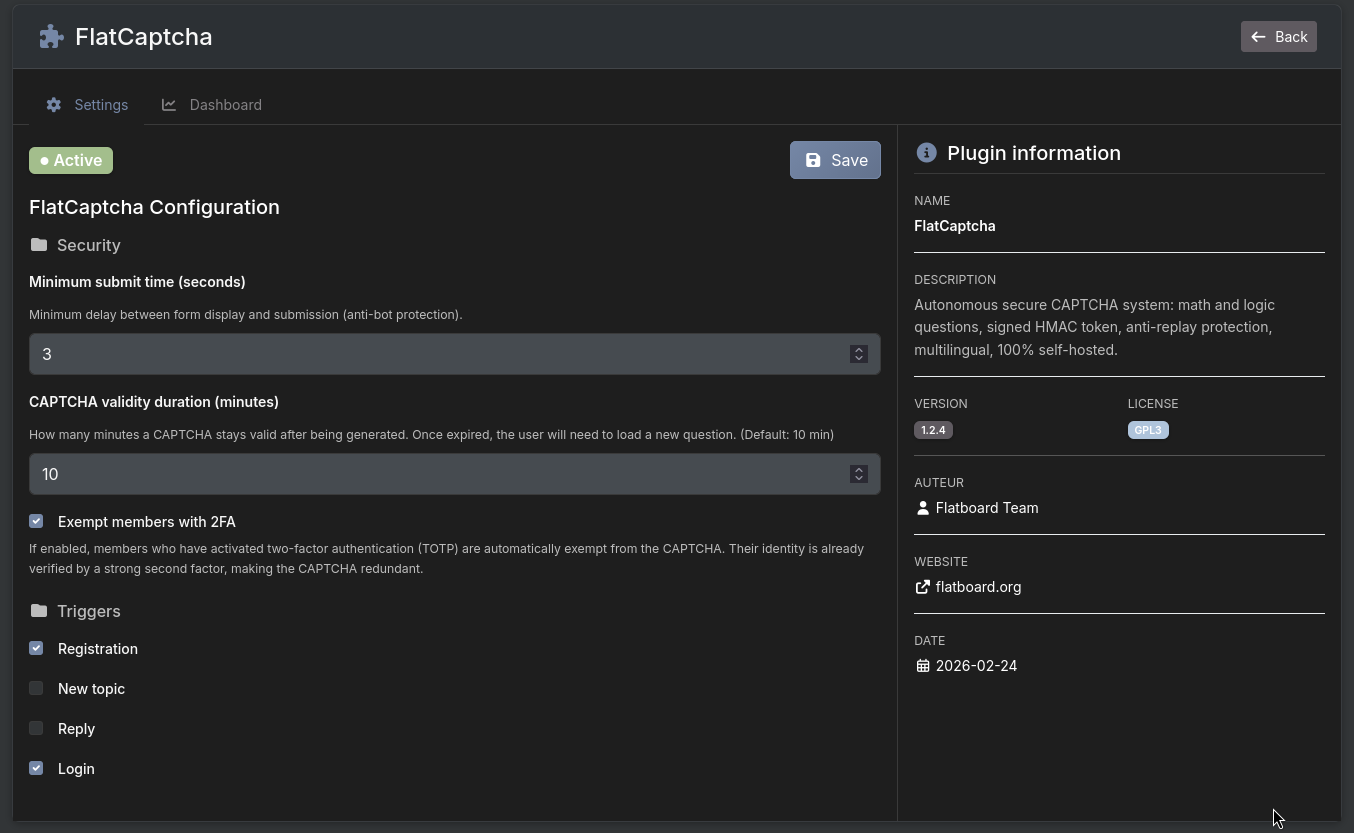Viewport: 1354px width, 833px height.
Task: Save the FlatCaptcha configuration
Action: 835,160
